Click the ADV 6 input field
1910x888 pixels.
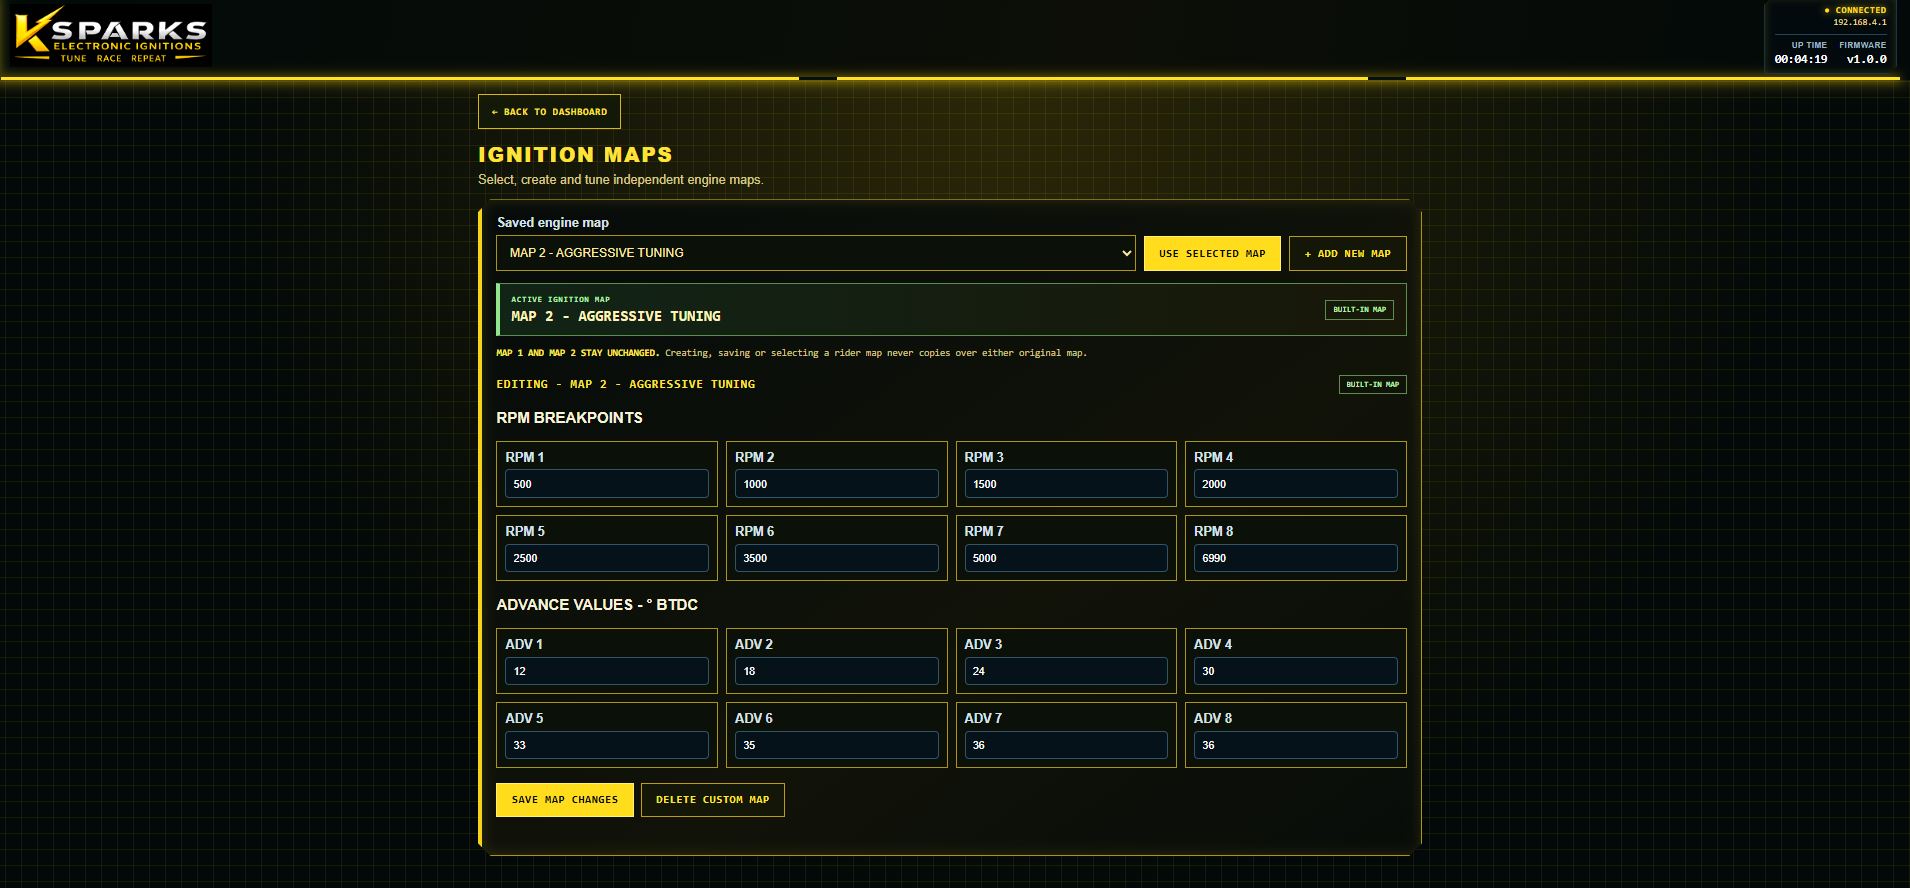click(837, 745)
